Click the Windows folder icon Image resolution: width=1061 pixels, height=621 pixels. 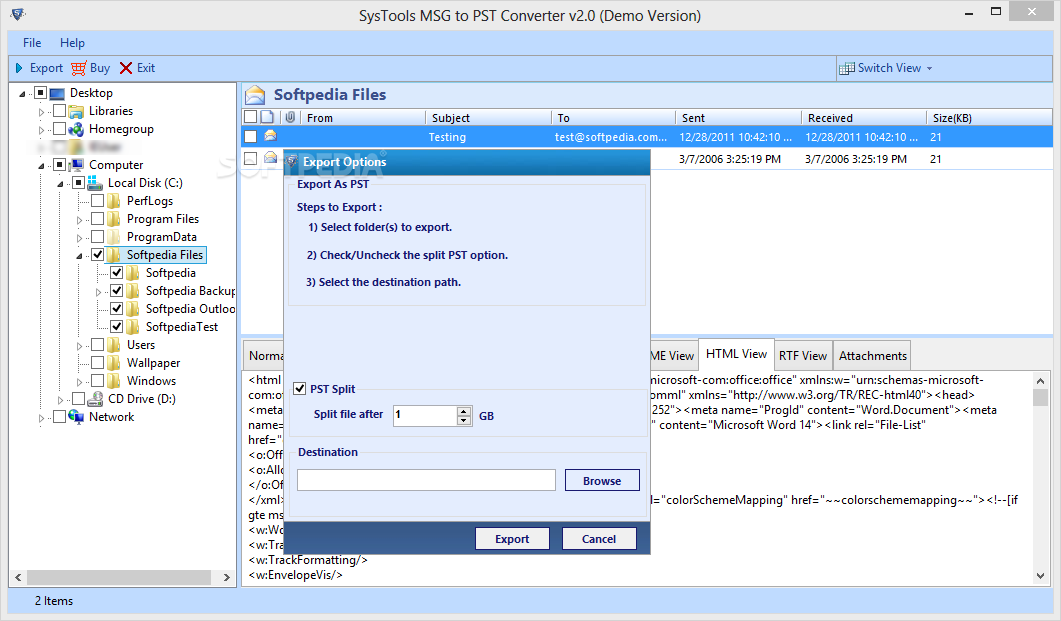(x=114, y=381)
